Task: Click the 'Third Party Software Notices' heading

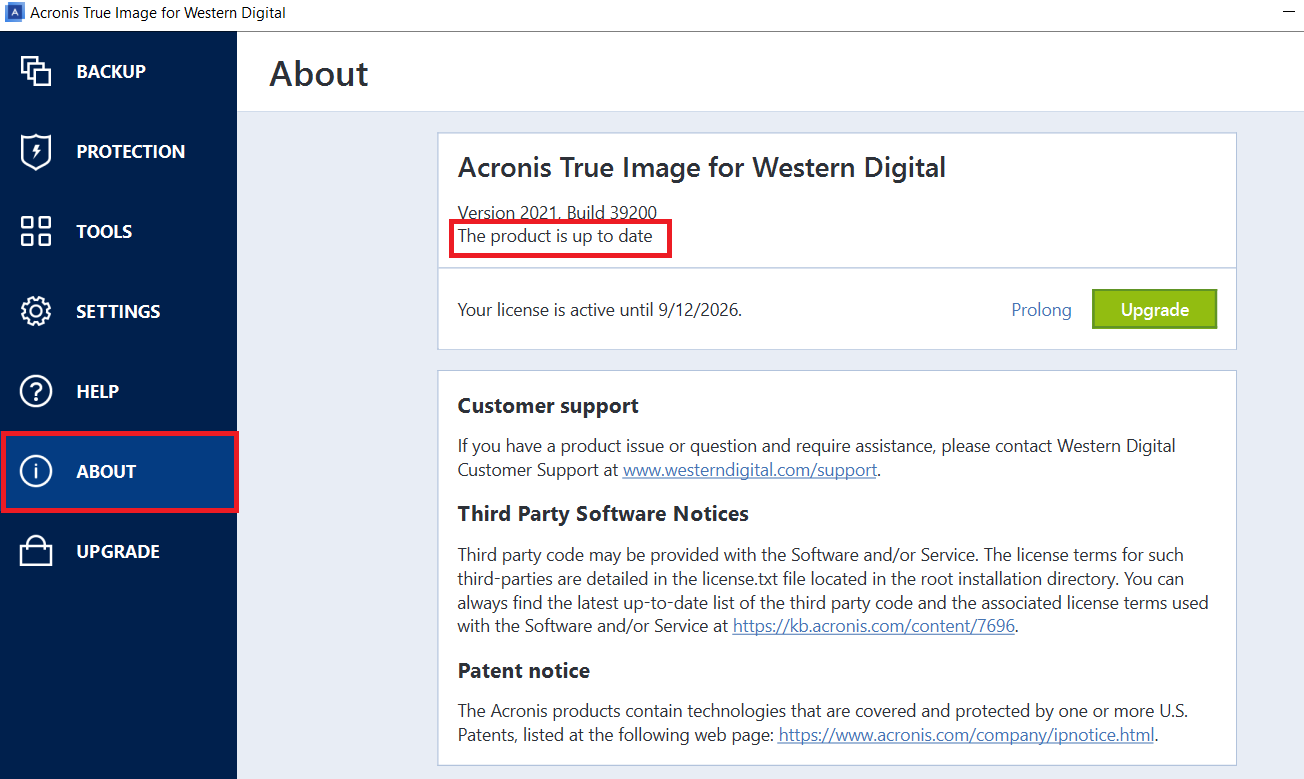Action: [x=603, y=514]
